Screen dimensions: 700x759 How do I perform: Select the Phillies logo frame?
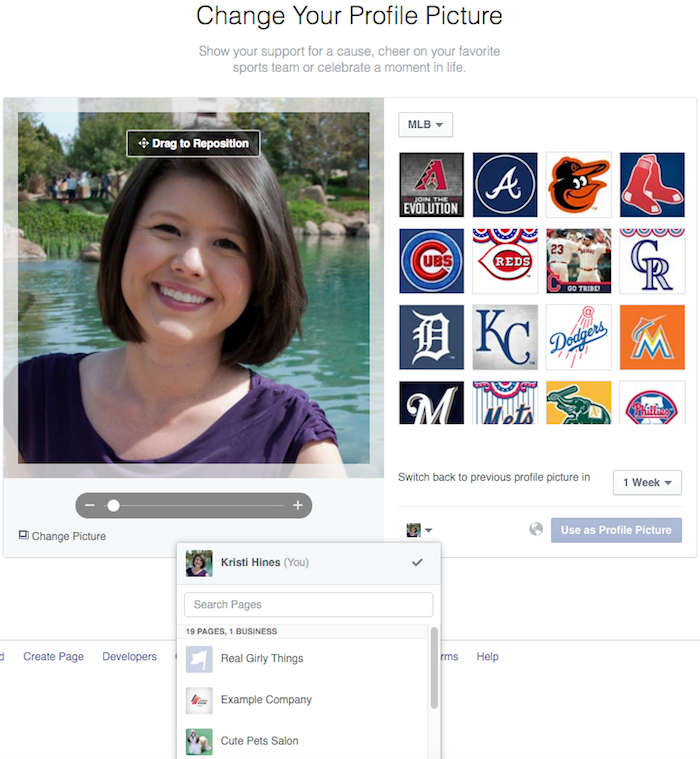652,403
